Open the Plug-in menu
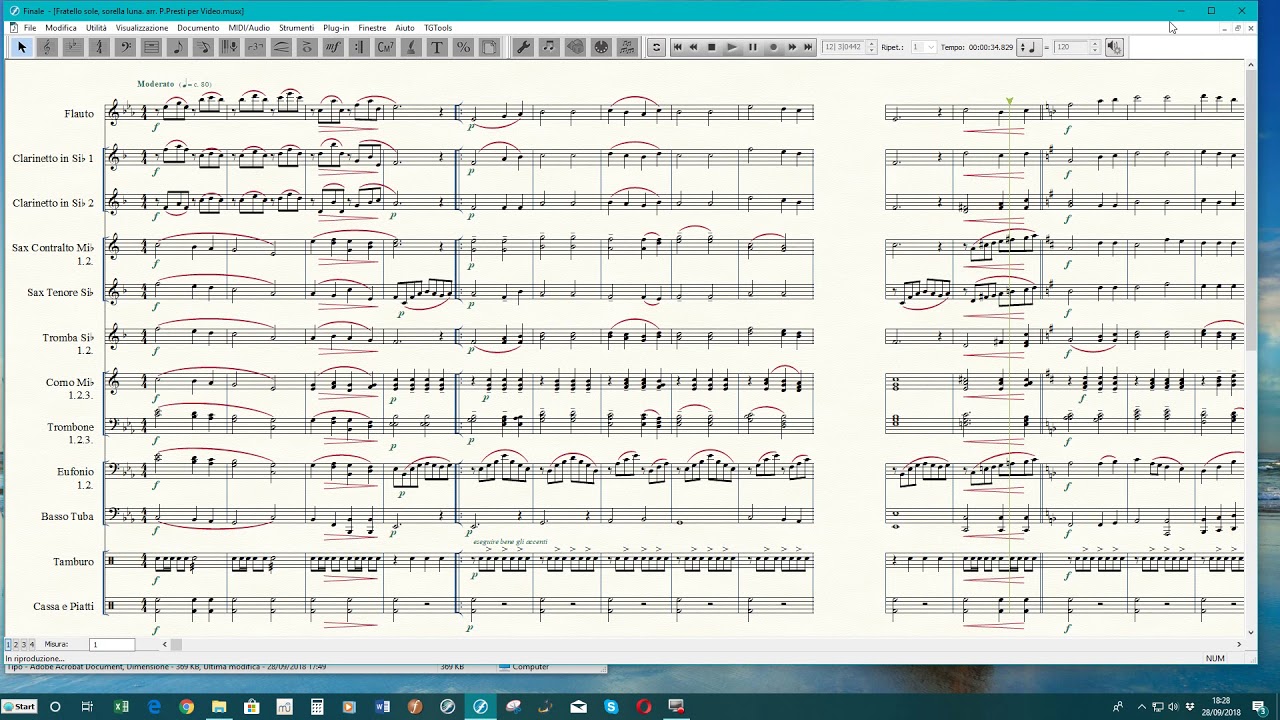 336,28
